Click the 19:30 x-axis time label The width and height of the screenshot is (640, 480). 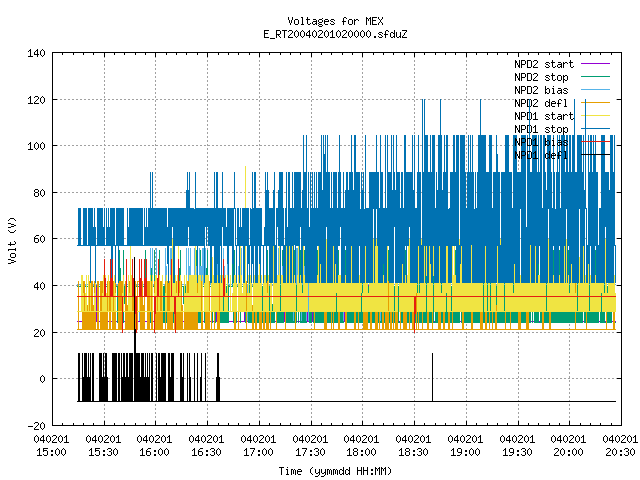(x=517, y=452)
